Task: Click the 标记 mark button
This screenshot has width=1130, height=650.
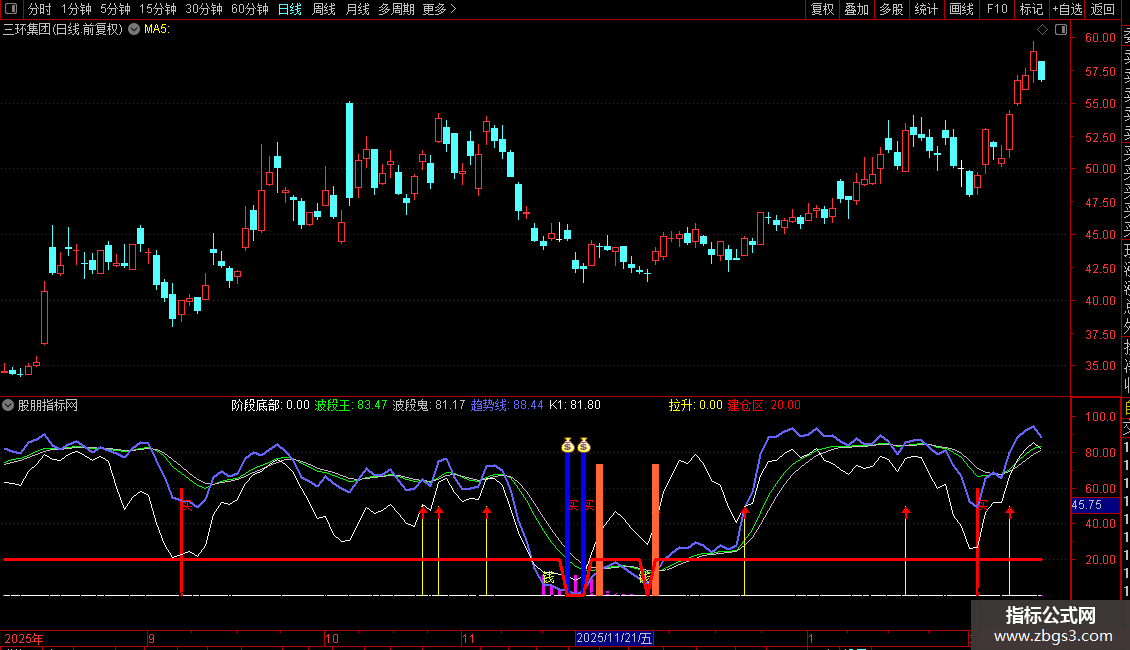Action: 1031,9
